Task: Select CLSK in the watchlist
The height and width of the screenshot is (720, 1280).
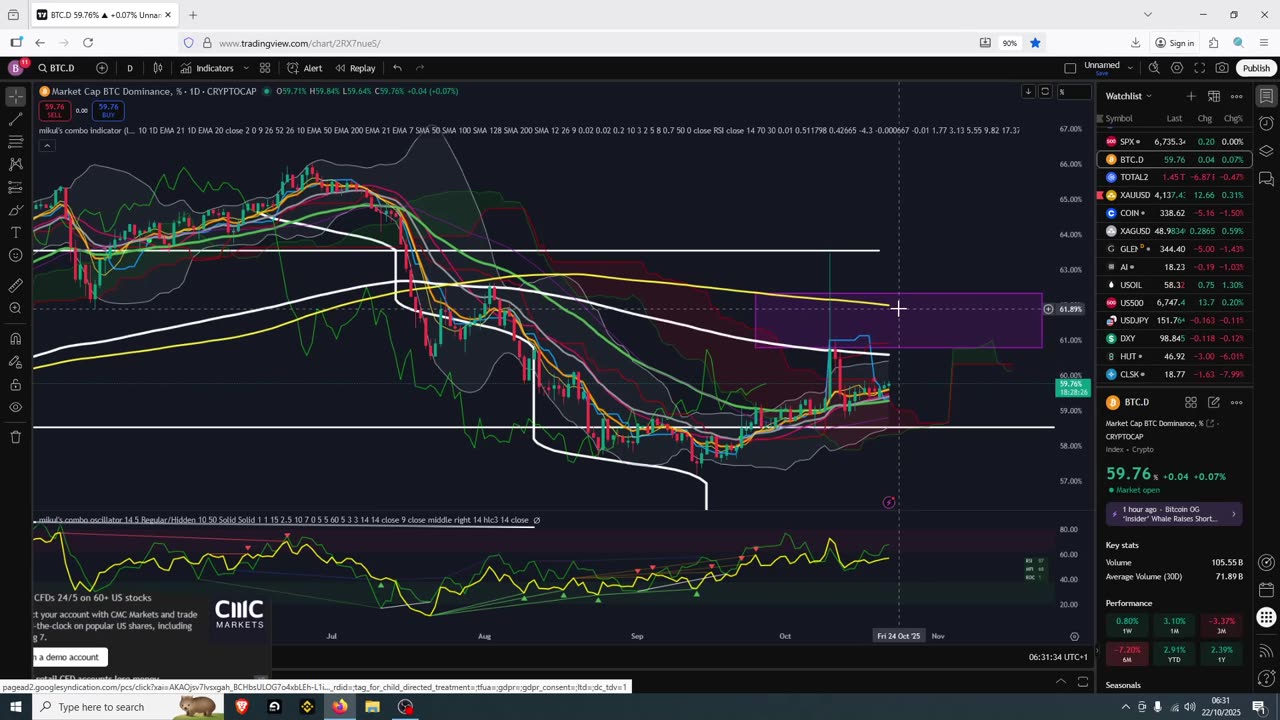Action: [1174, 374]
